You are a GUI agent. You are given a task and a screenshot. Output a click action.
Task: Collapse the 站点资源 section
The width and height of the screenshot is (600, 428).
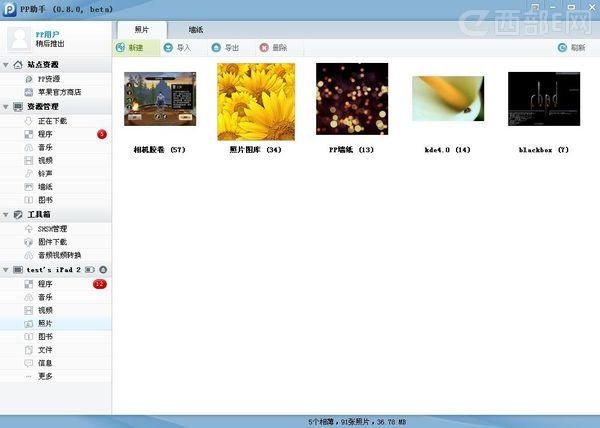point(6,65)
